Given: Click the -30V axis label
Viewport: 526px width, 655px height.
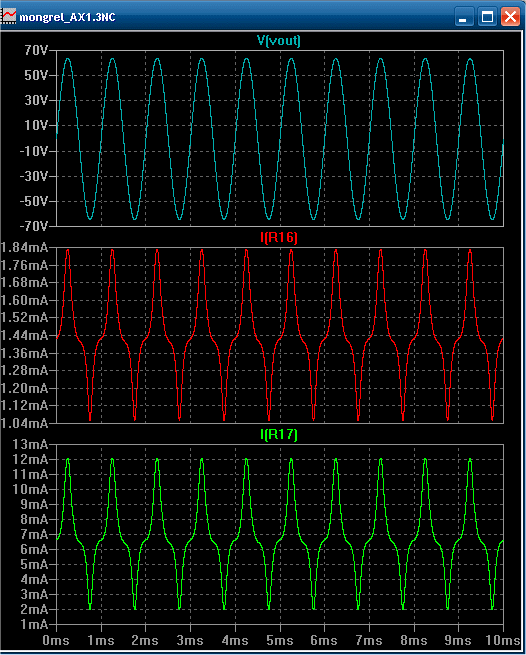Looking at the screenshot, I should (x=34, y=176).
